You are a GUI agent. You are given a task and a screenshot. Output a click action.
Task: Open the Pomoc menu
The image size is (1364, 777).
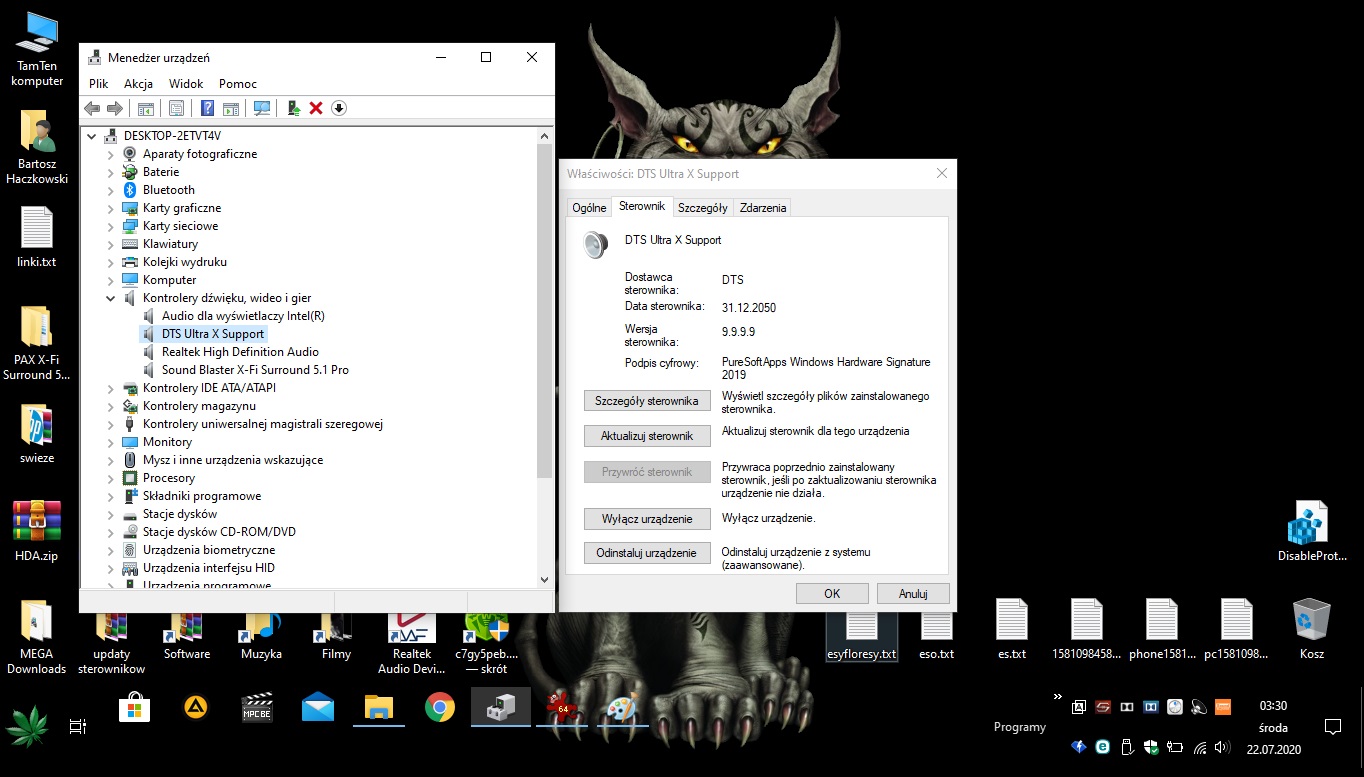(238, 84)
